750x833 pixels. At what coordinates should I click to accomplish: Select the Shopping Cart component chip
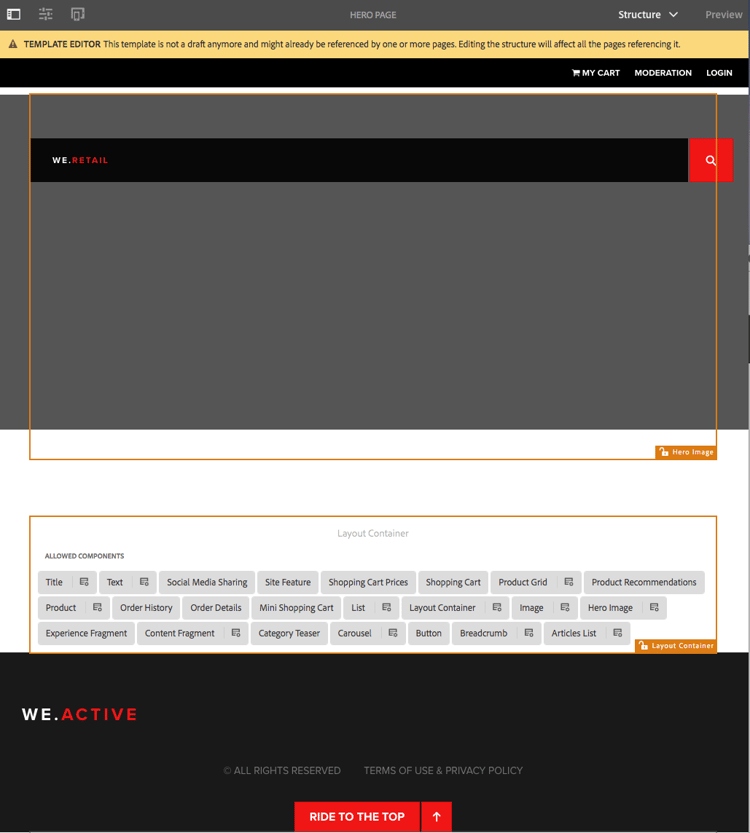coord(453,582)
